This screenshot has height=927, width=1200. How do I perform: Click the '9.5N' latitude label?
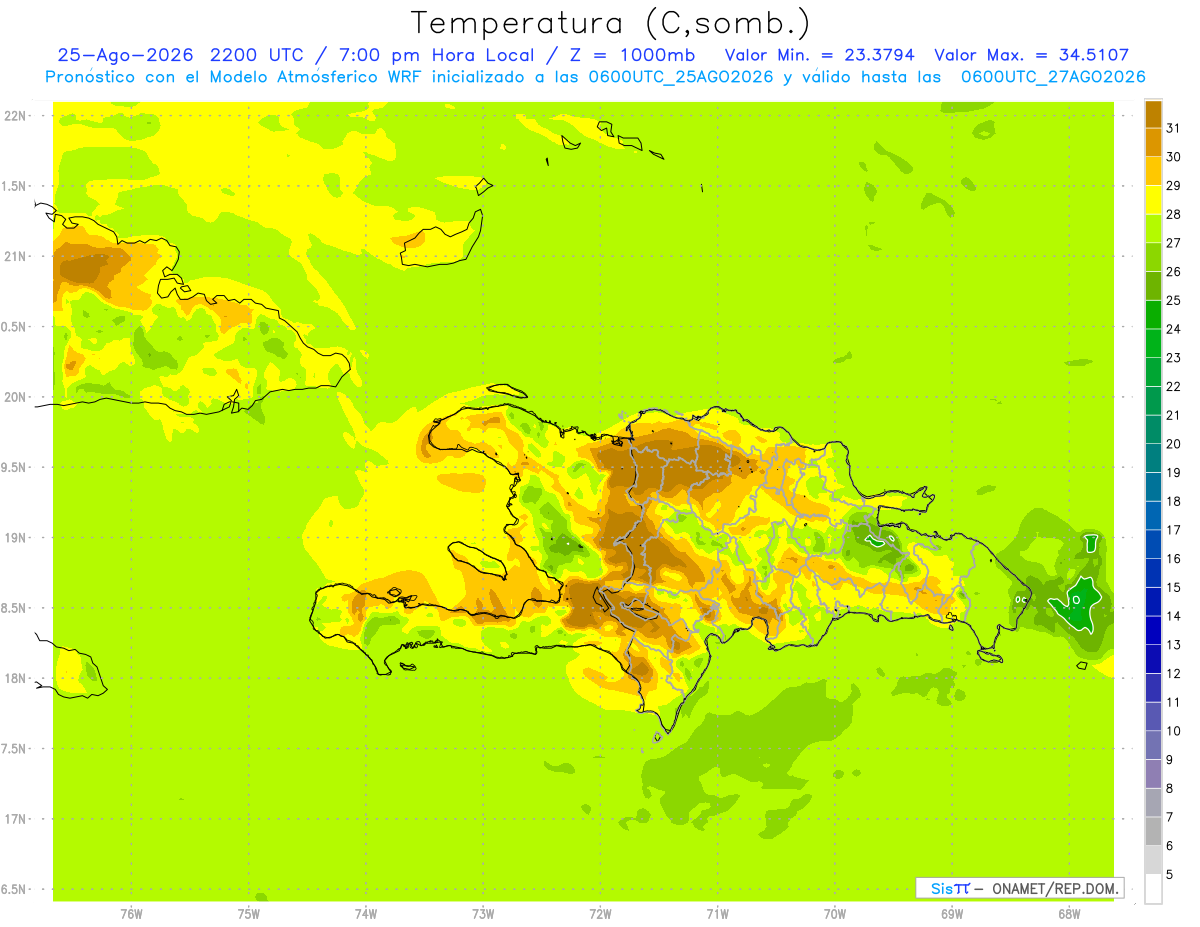click(x=15, y=468)
